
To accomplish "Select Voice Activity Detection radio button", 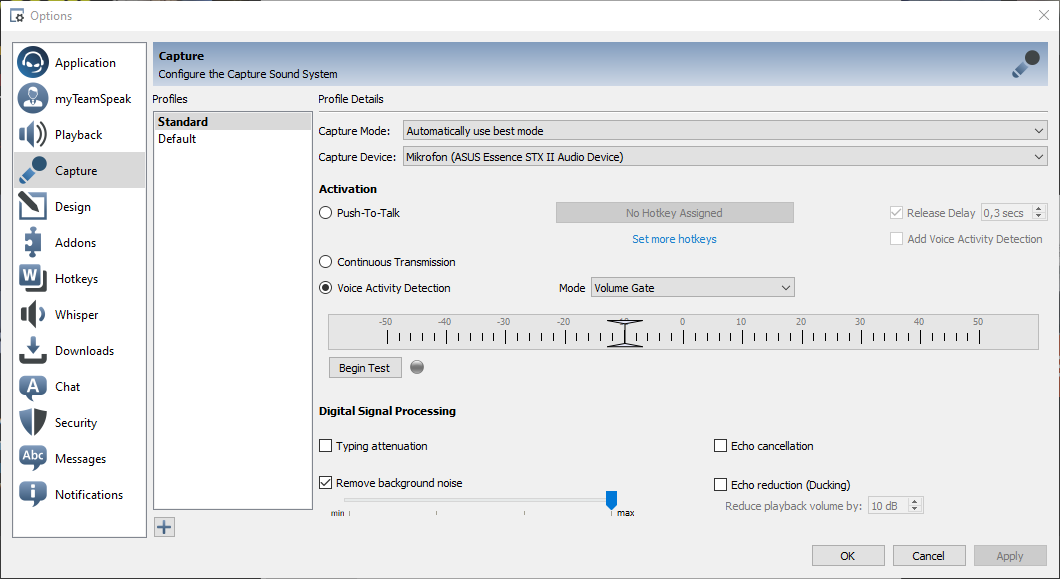I will (x=325, y=287).
